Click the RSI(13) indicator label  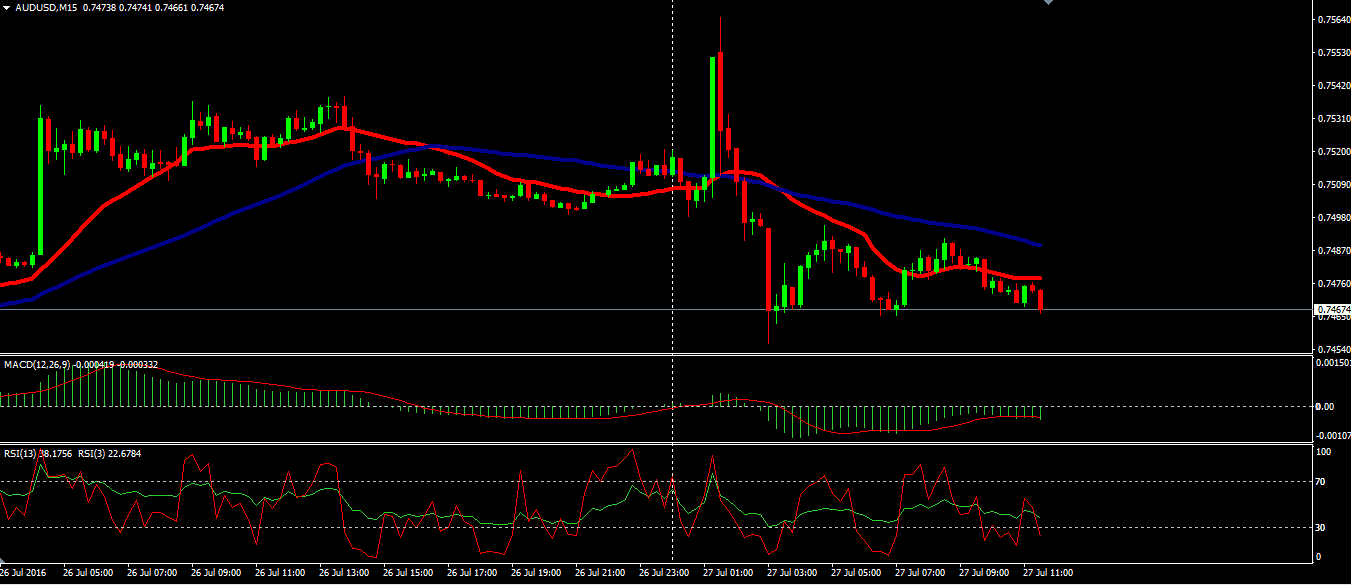(x=20, y=453)
